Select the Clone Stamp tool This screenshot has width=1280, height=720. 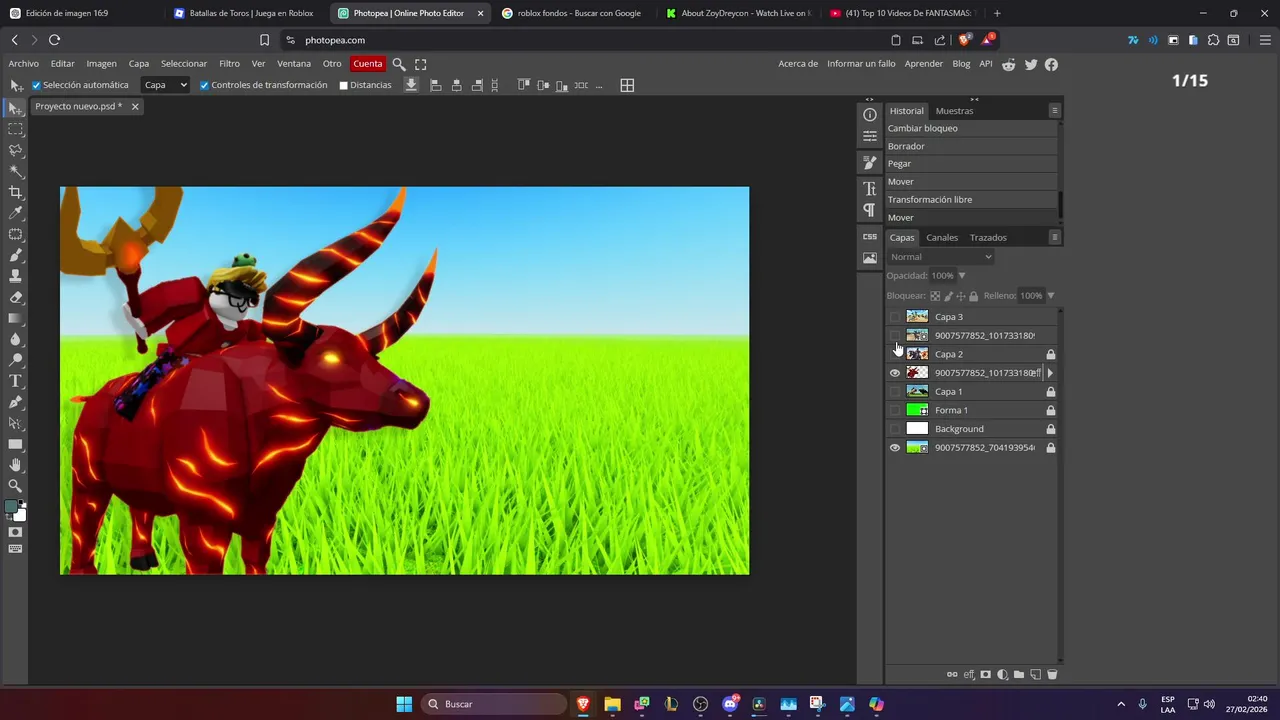[15, 276]
